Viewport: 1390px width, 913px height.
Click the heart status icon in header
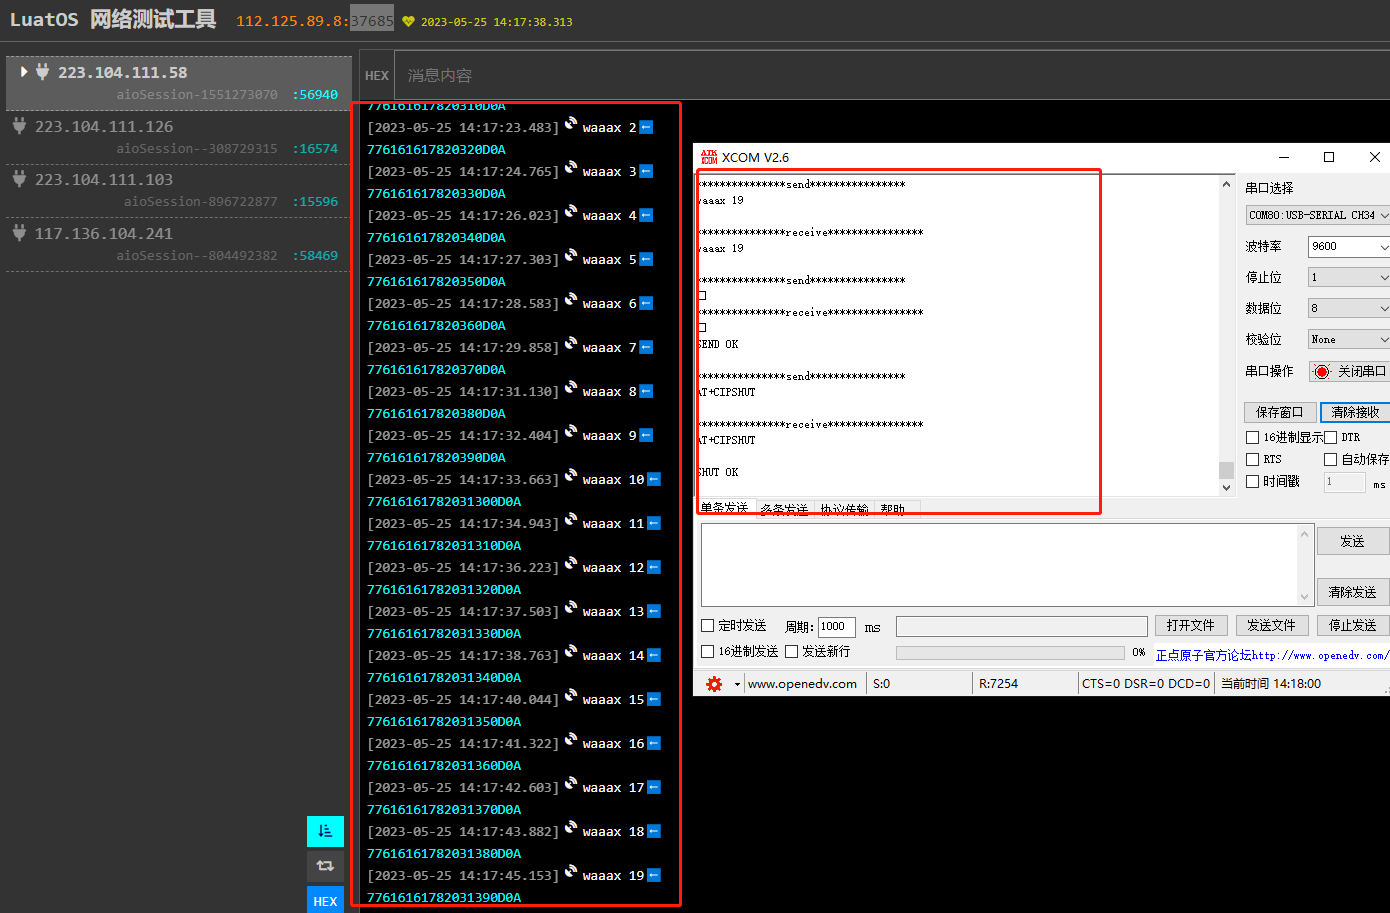click(408, 21)
